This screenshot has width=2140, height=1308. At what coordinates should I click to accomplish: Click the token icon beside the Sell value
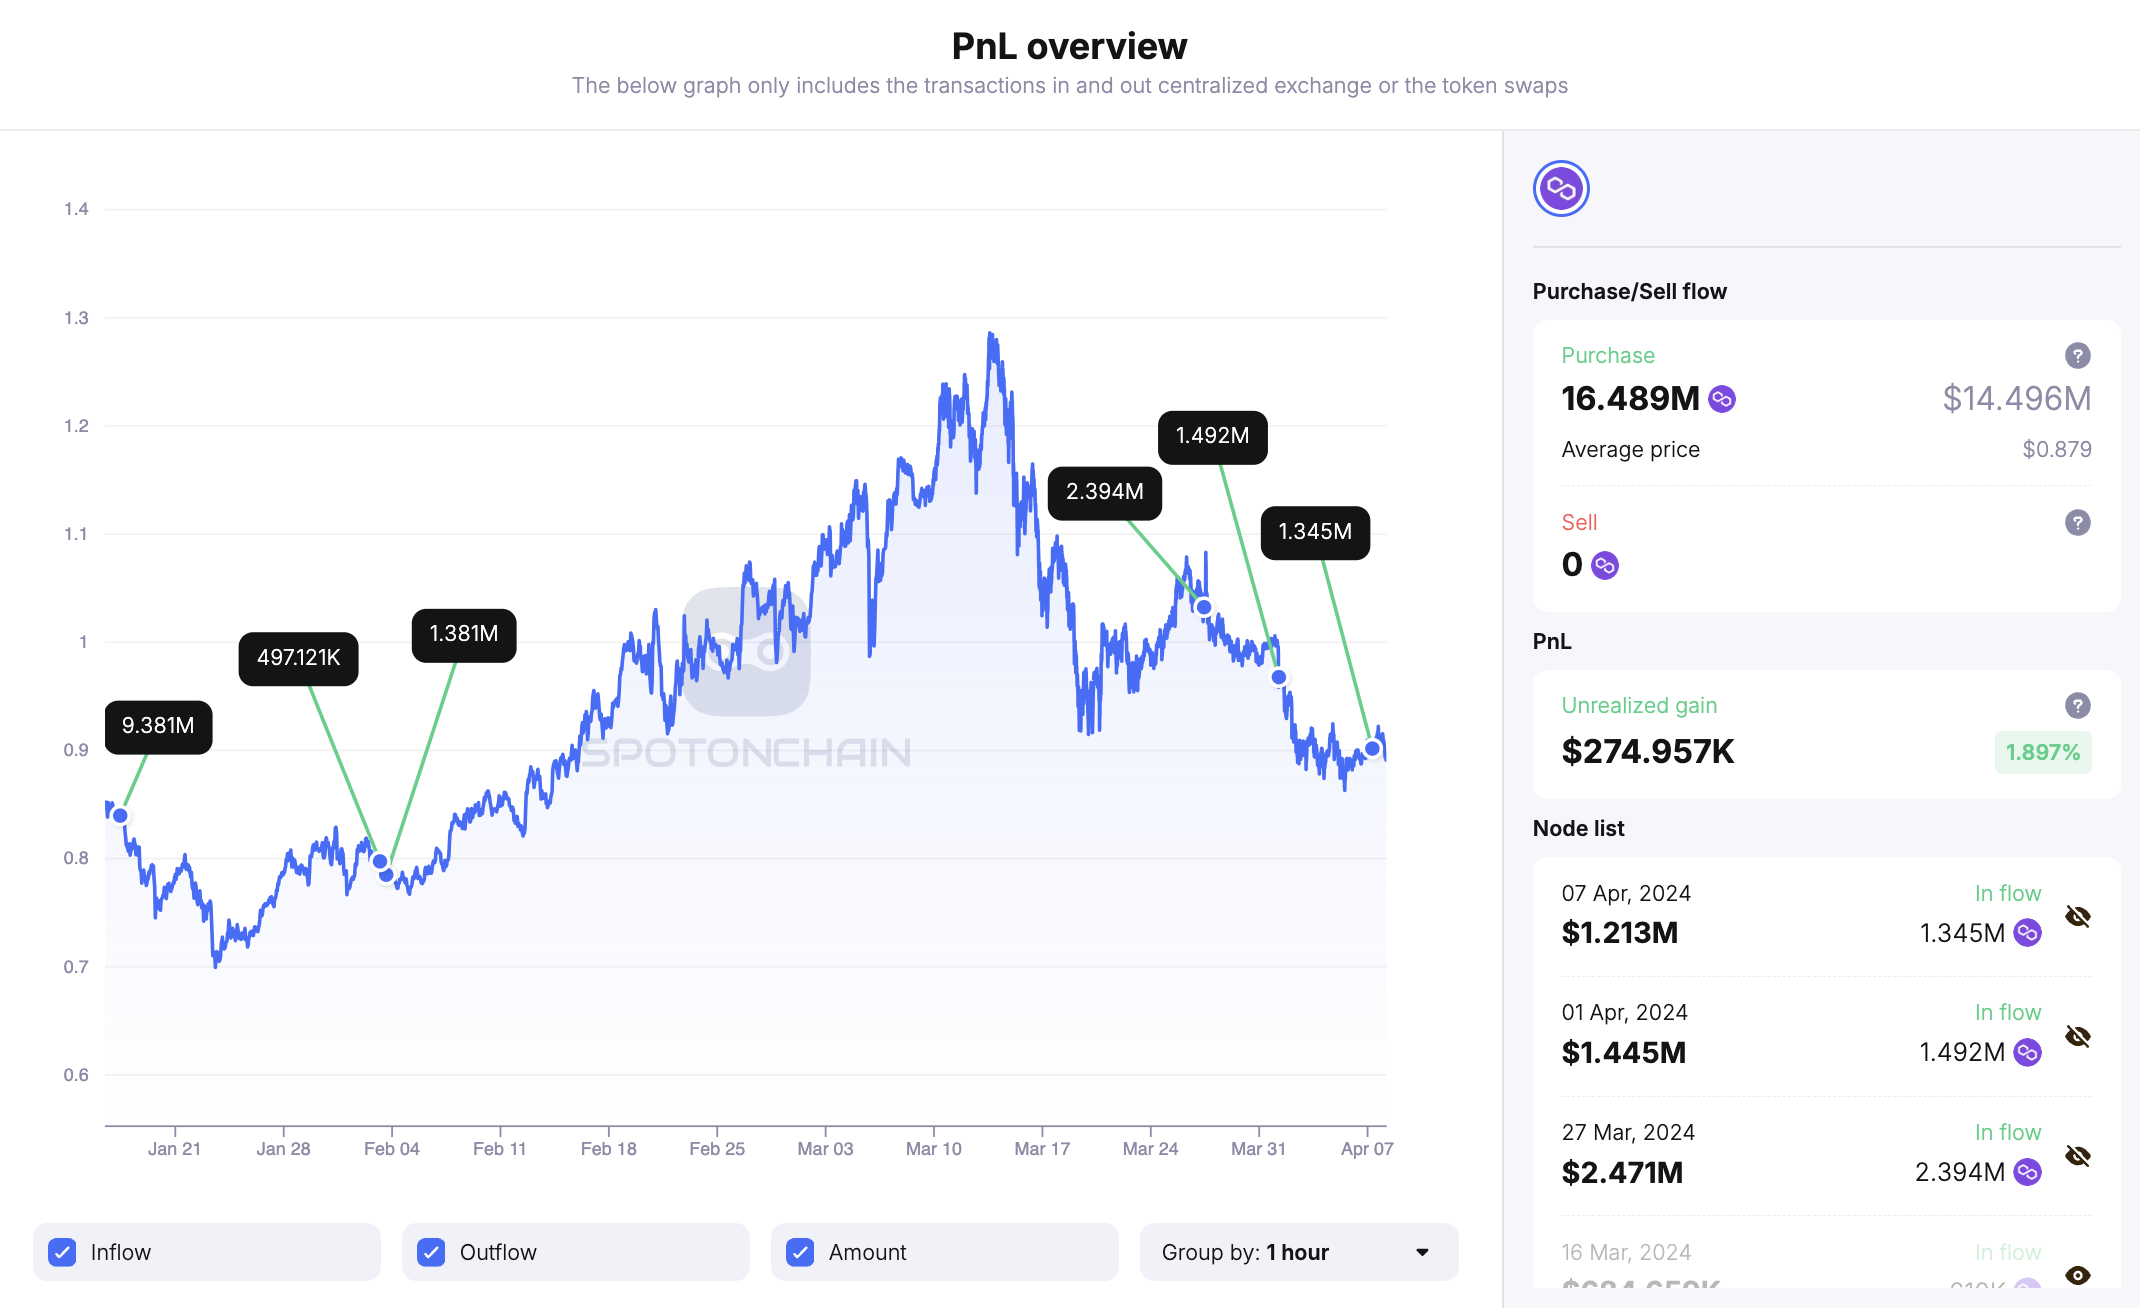(x=1605, y=565)
